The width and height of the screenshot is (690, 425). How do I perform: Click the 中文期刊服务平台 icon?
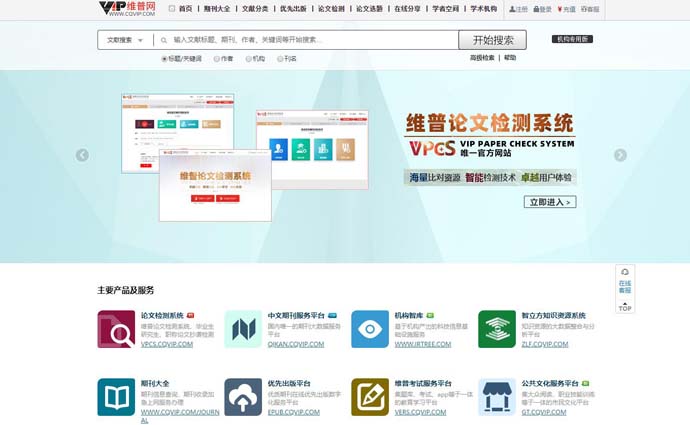[x=243, y=329]
